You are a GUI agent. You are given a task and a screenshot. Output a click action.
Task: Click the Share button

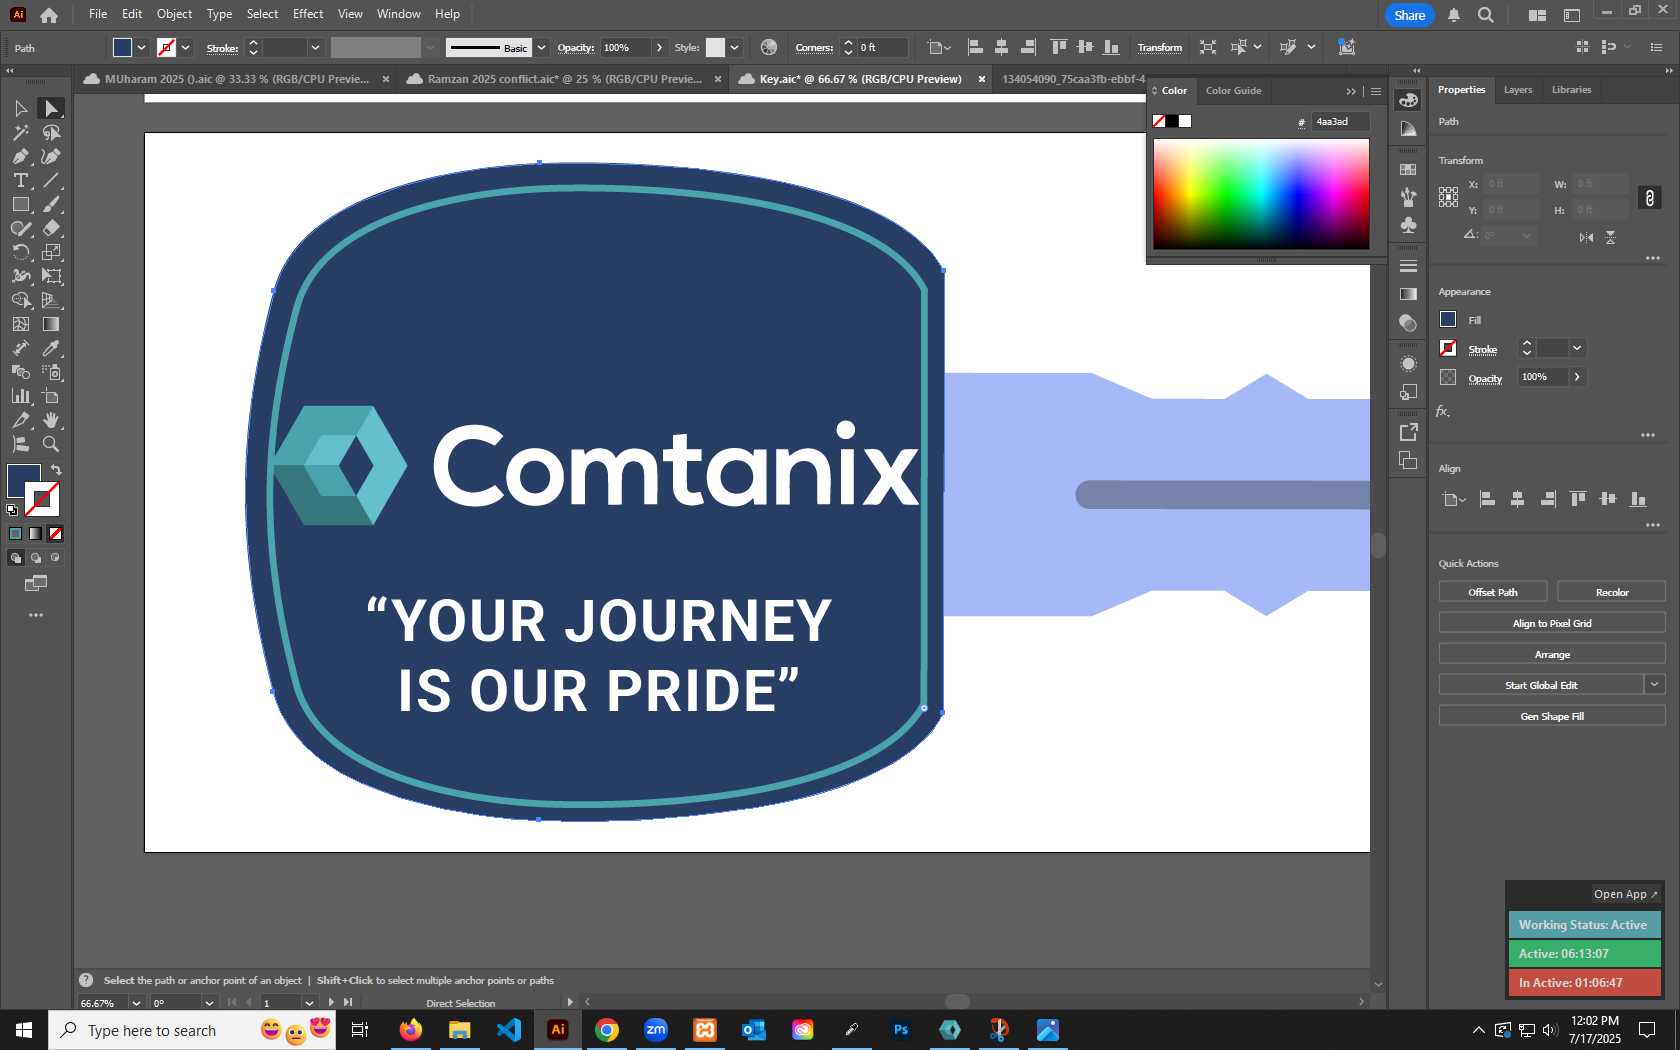(1409, 15)
